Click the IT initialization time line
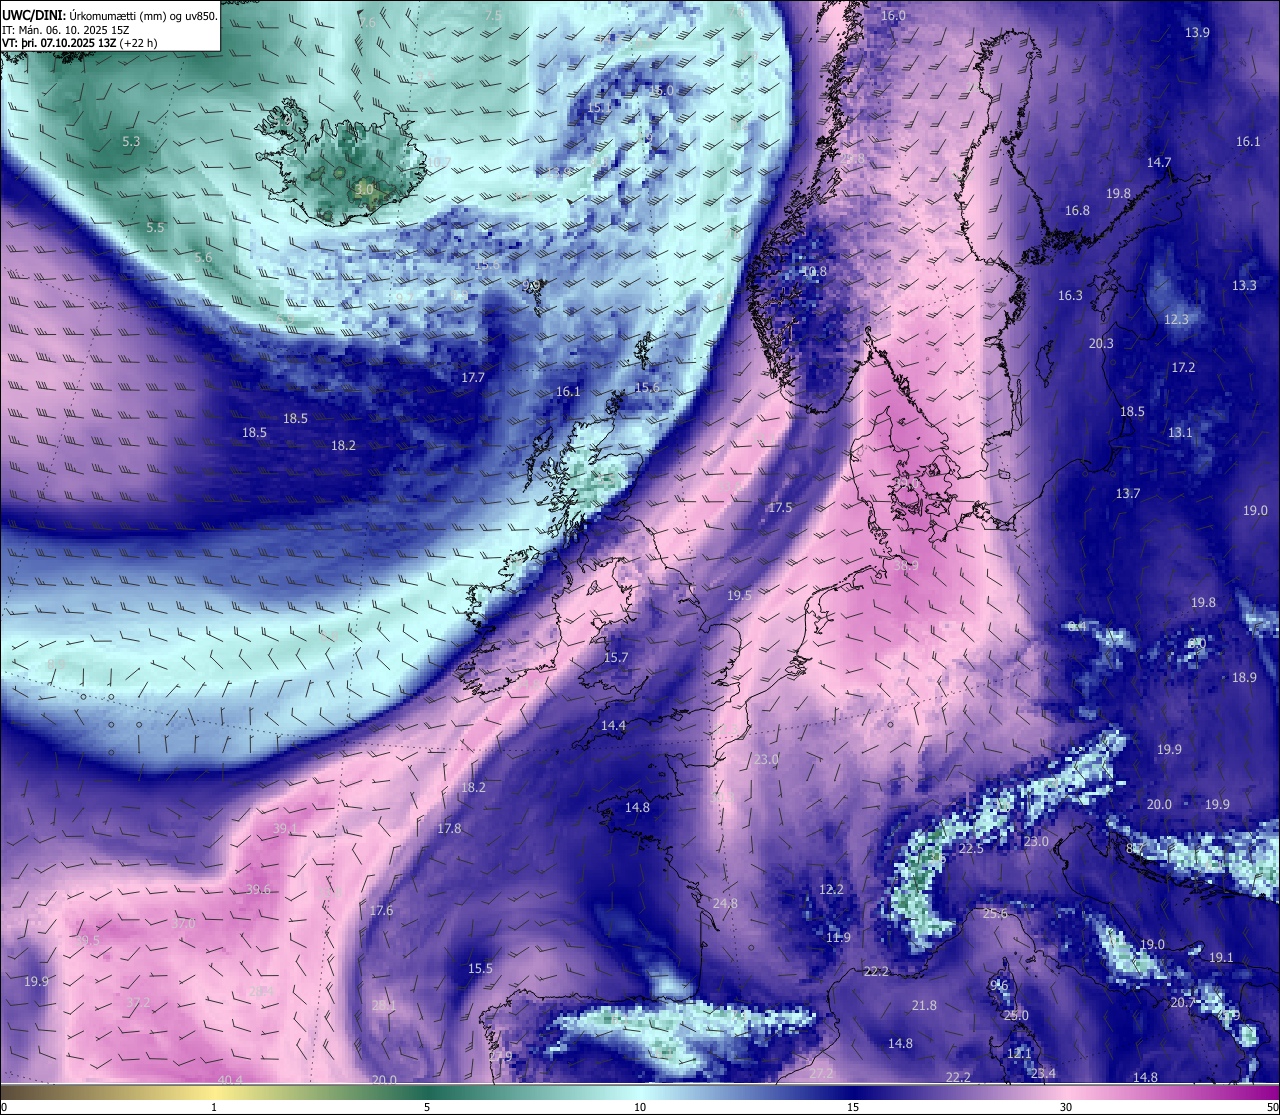This screenshot has height=1115, width=1280. click(68, 30)
